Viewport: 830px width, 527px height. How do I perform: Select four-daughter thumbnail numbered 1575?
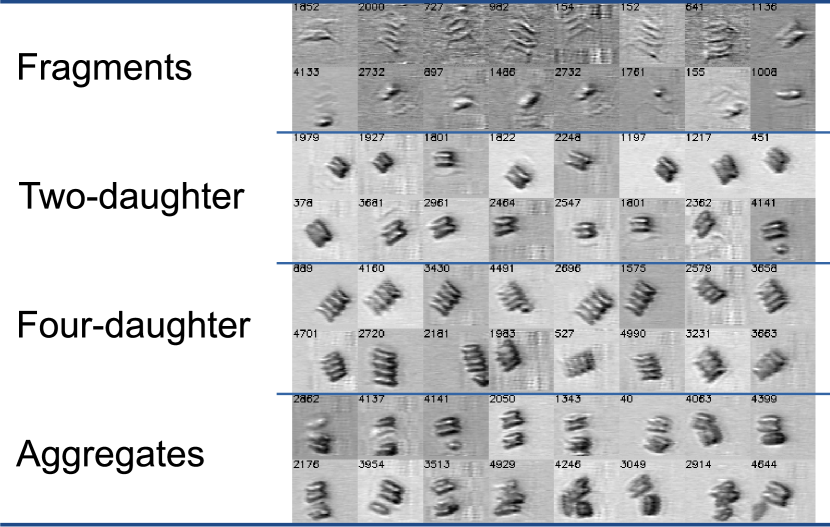click(x=652, y=296)
